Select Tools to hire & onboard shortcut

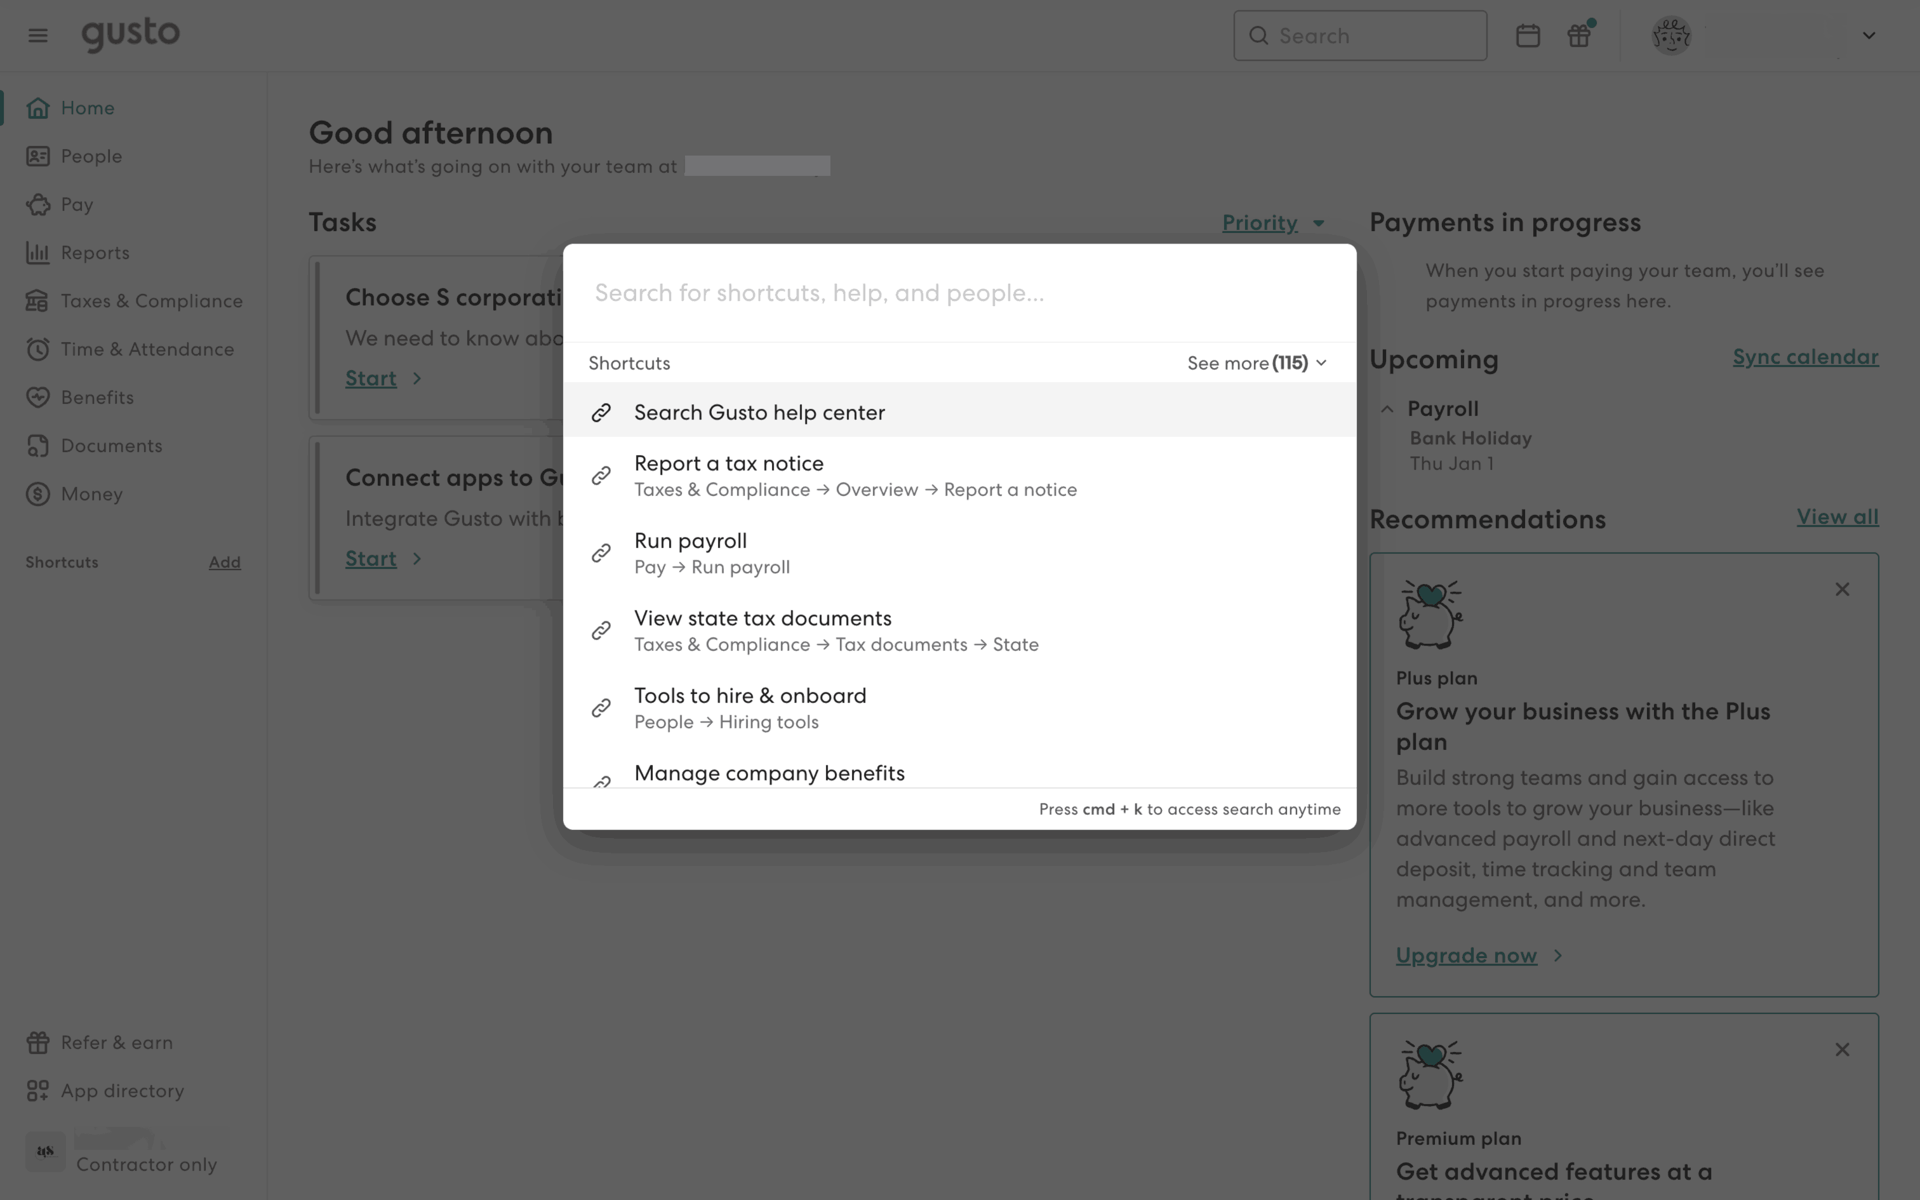pos(959,708)
